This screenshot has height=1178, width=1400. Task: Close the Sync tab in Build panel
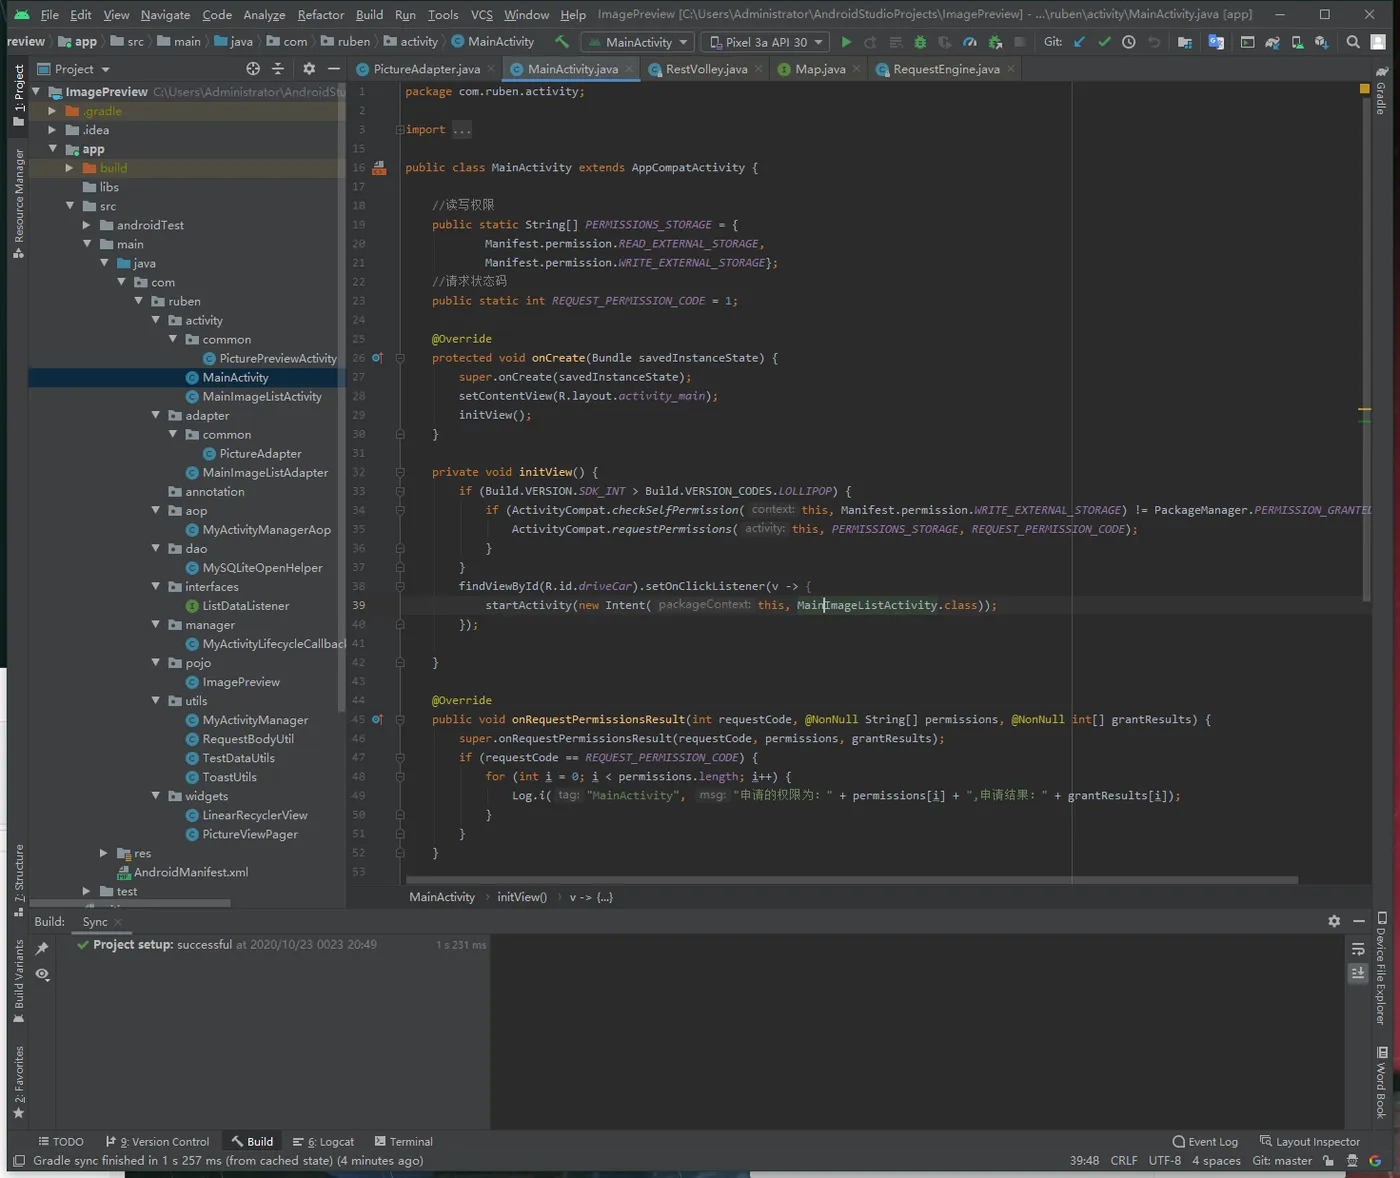click(118, 922)
